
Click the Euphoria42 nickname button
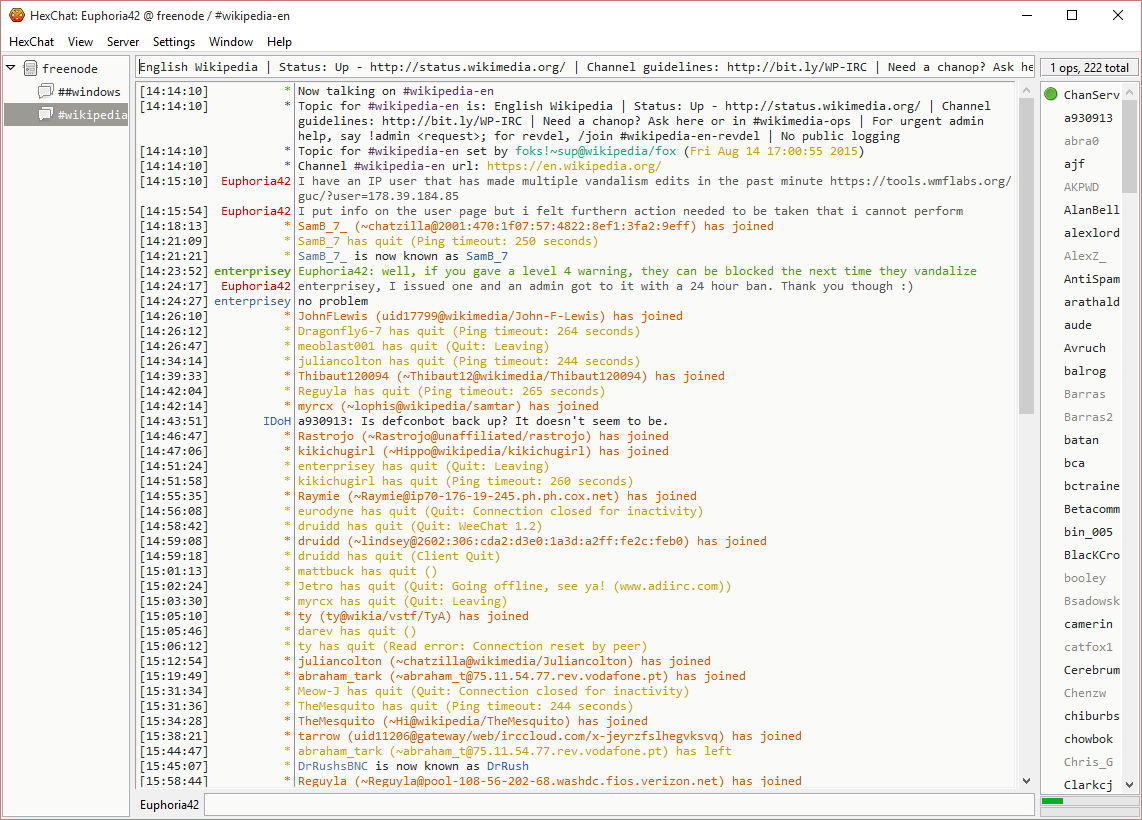point(169,805)
